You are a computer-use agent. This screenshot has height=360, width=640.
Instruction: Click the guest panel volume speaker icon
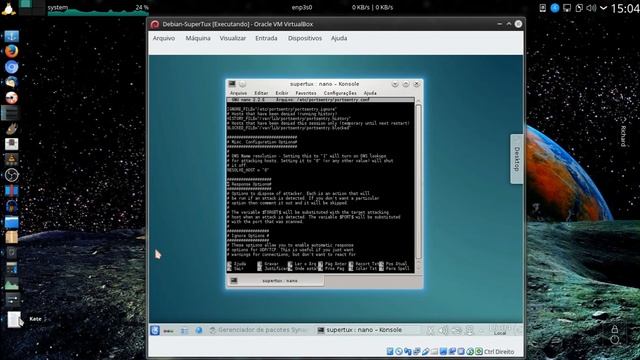click(x=443, y=331)
